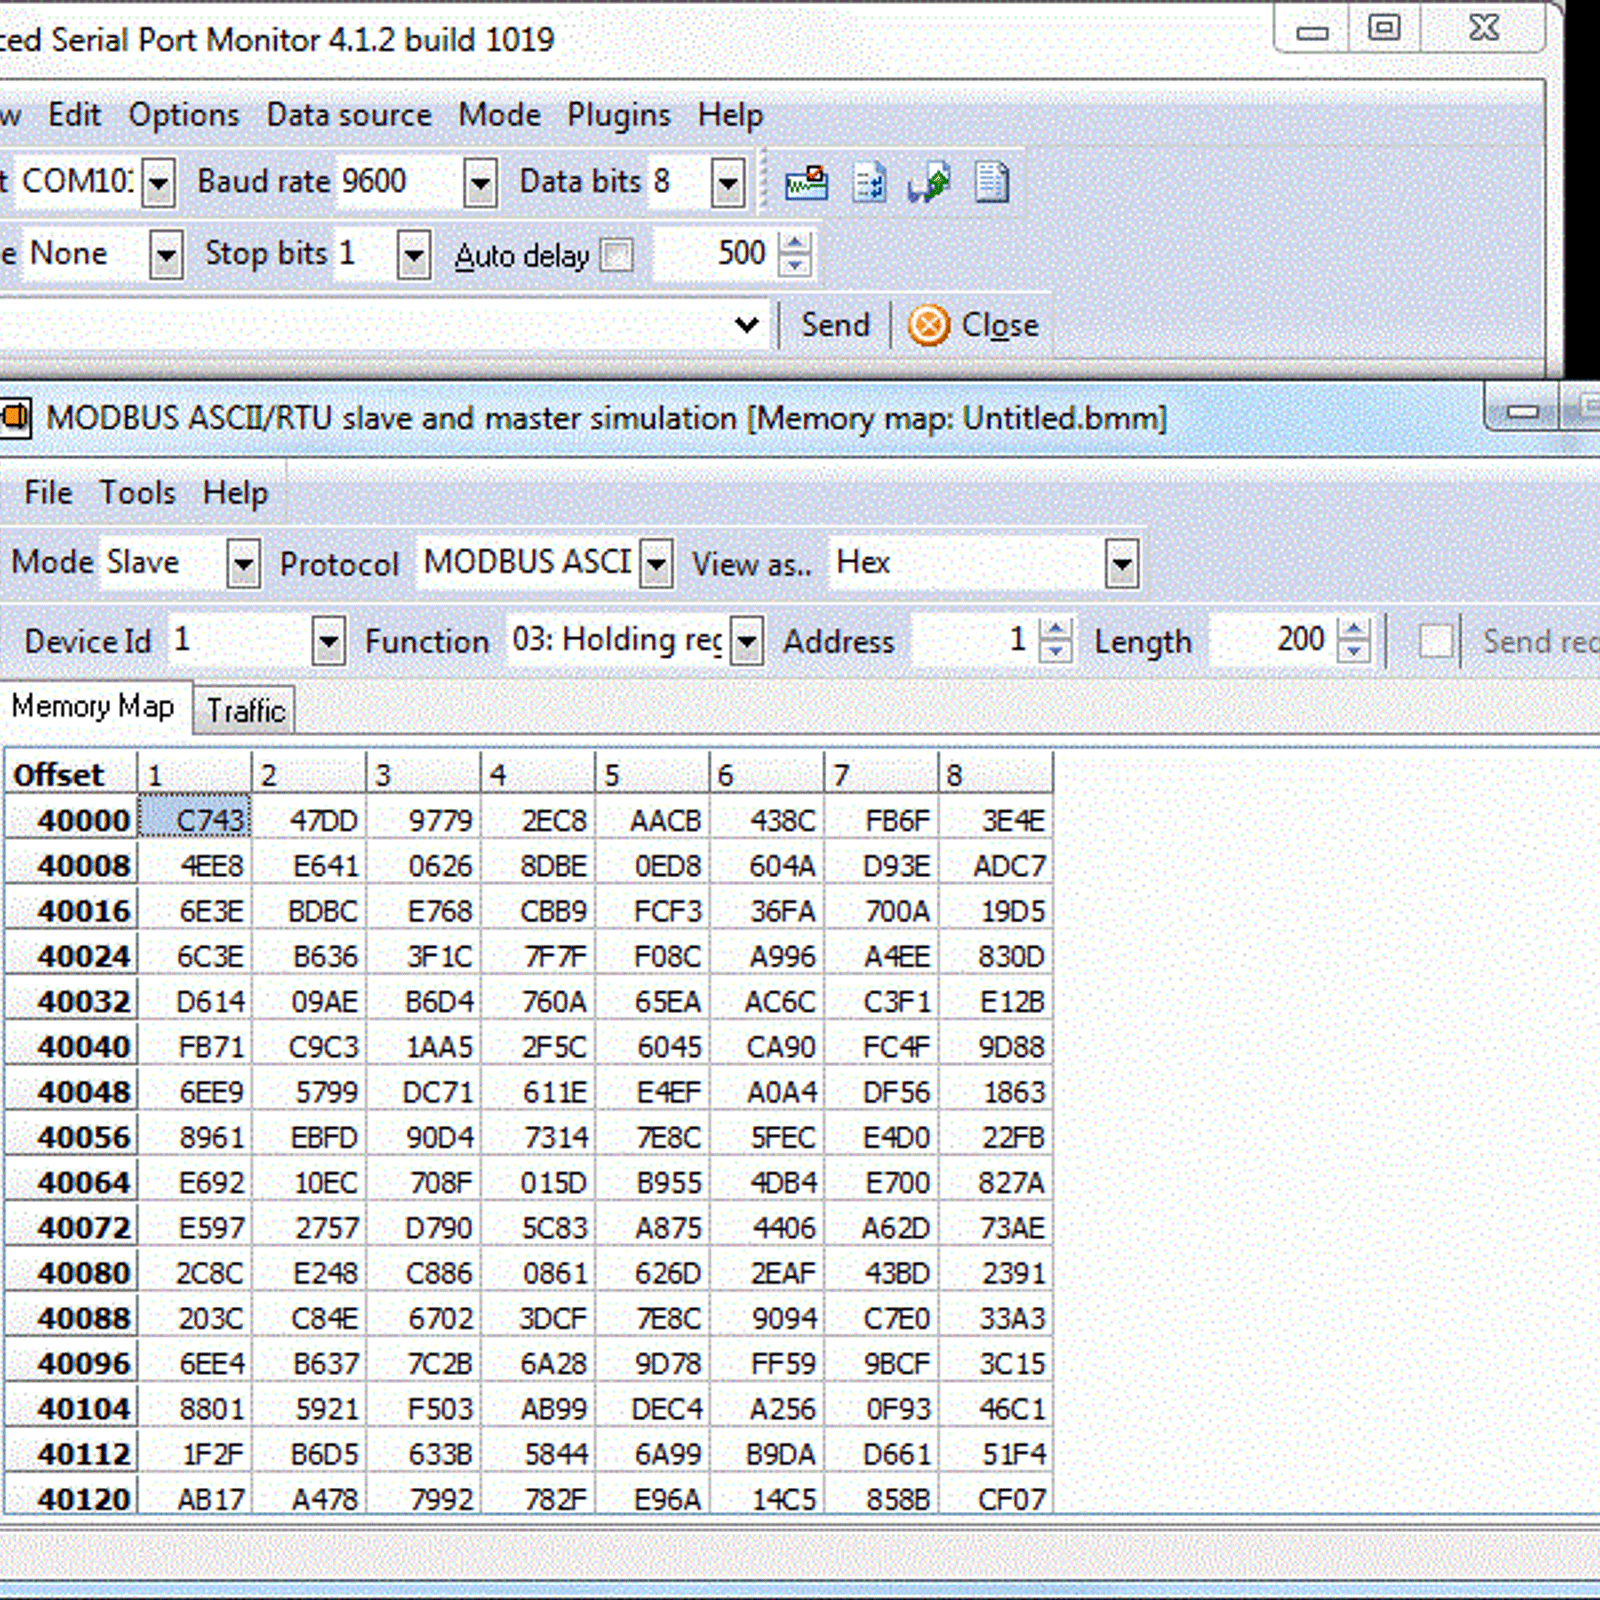Toggle the Auto delay checkbox
The image size is (1600, 1600).
(x=617, y=255)
